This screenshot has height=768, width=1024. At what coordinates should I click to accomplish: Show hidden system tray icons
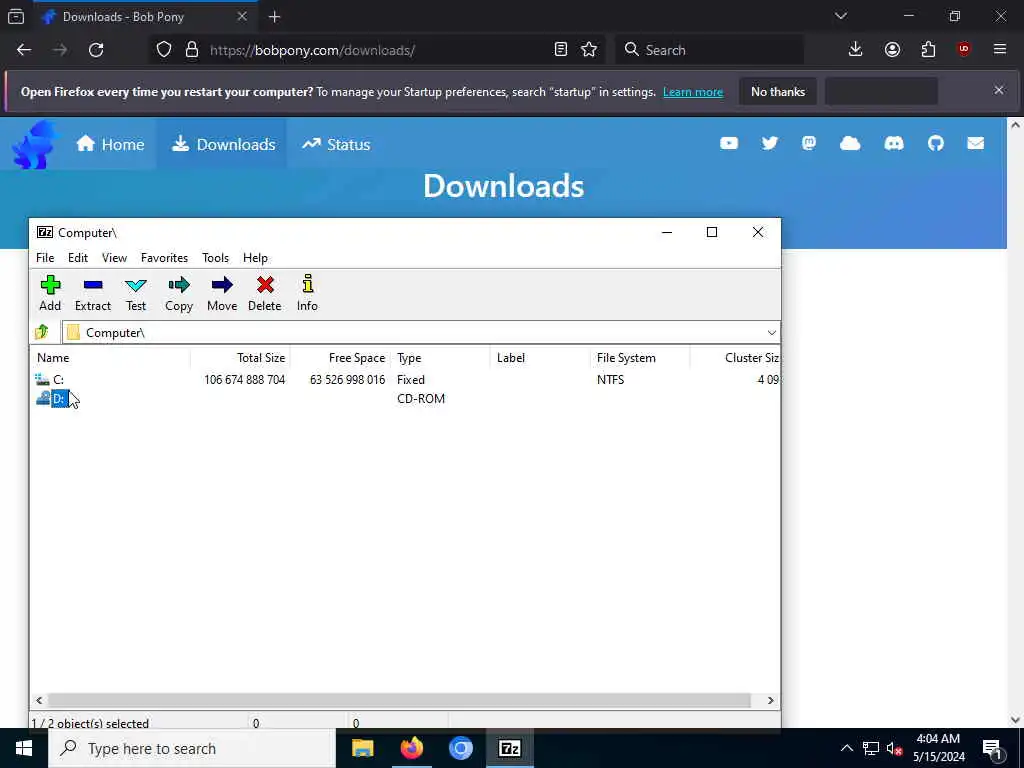[846, 748]
